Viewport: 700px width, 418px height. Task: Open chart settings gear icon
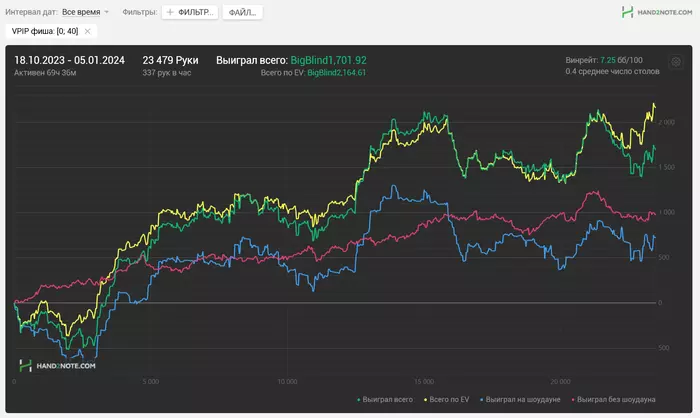[x=676, y=62]
